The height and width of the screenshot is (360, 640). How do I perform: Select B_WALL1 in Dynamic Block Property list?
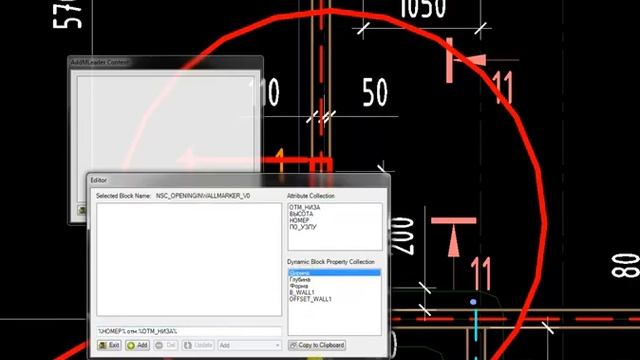tap(302, 293)
